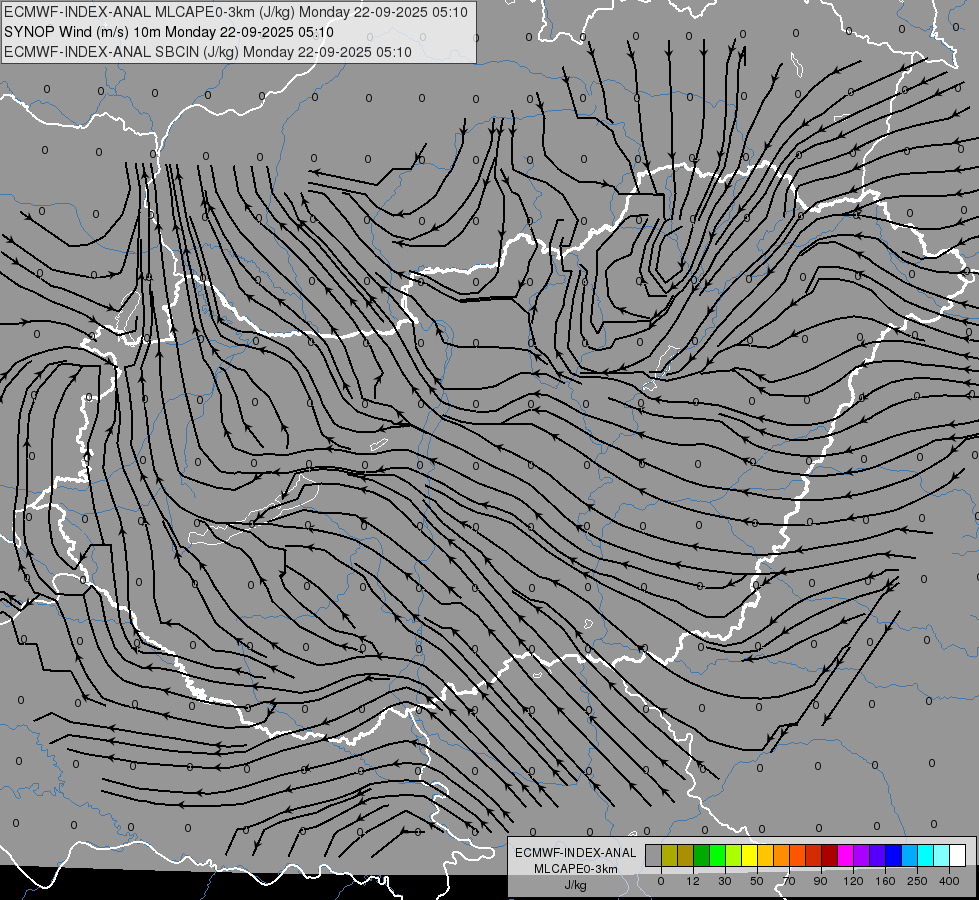Click the legend value 70
This screenshot has height=900, width=979.
[x=789, y=881]
